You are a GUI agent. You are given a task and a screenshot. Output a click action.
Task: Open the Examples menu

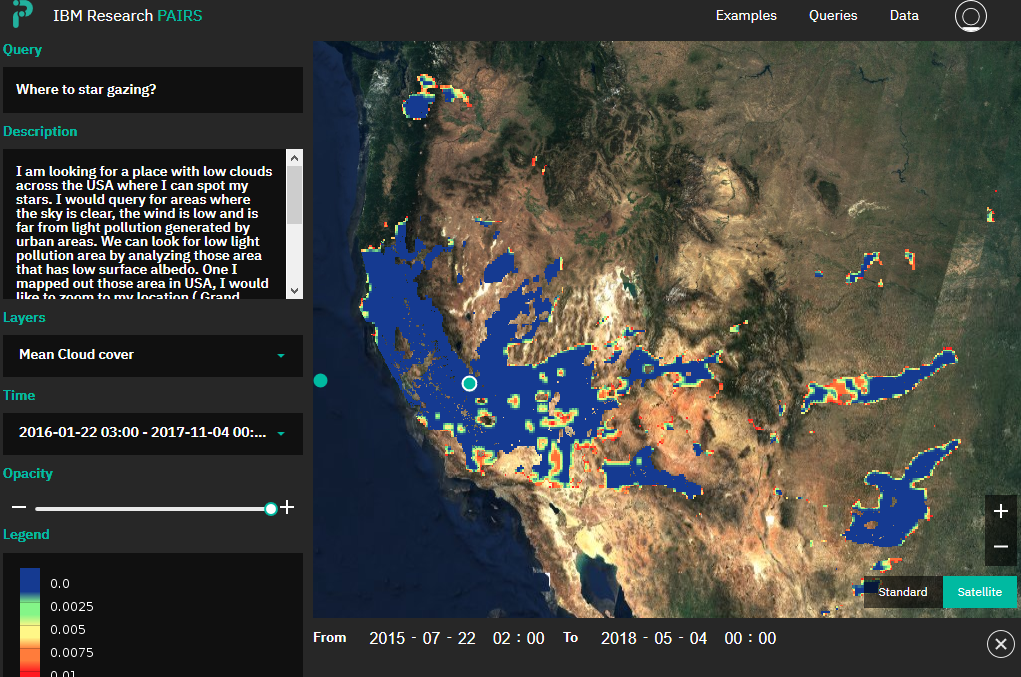coord(746,16)
